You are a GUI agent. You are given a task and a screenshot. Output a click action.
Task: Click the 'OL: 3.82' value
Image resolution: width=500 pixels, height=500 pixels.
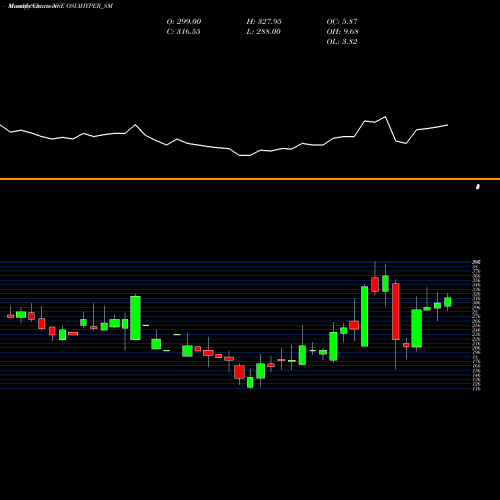click(342, 42)
